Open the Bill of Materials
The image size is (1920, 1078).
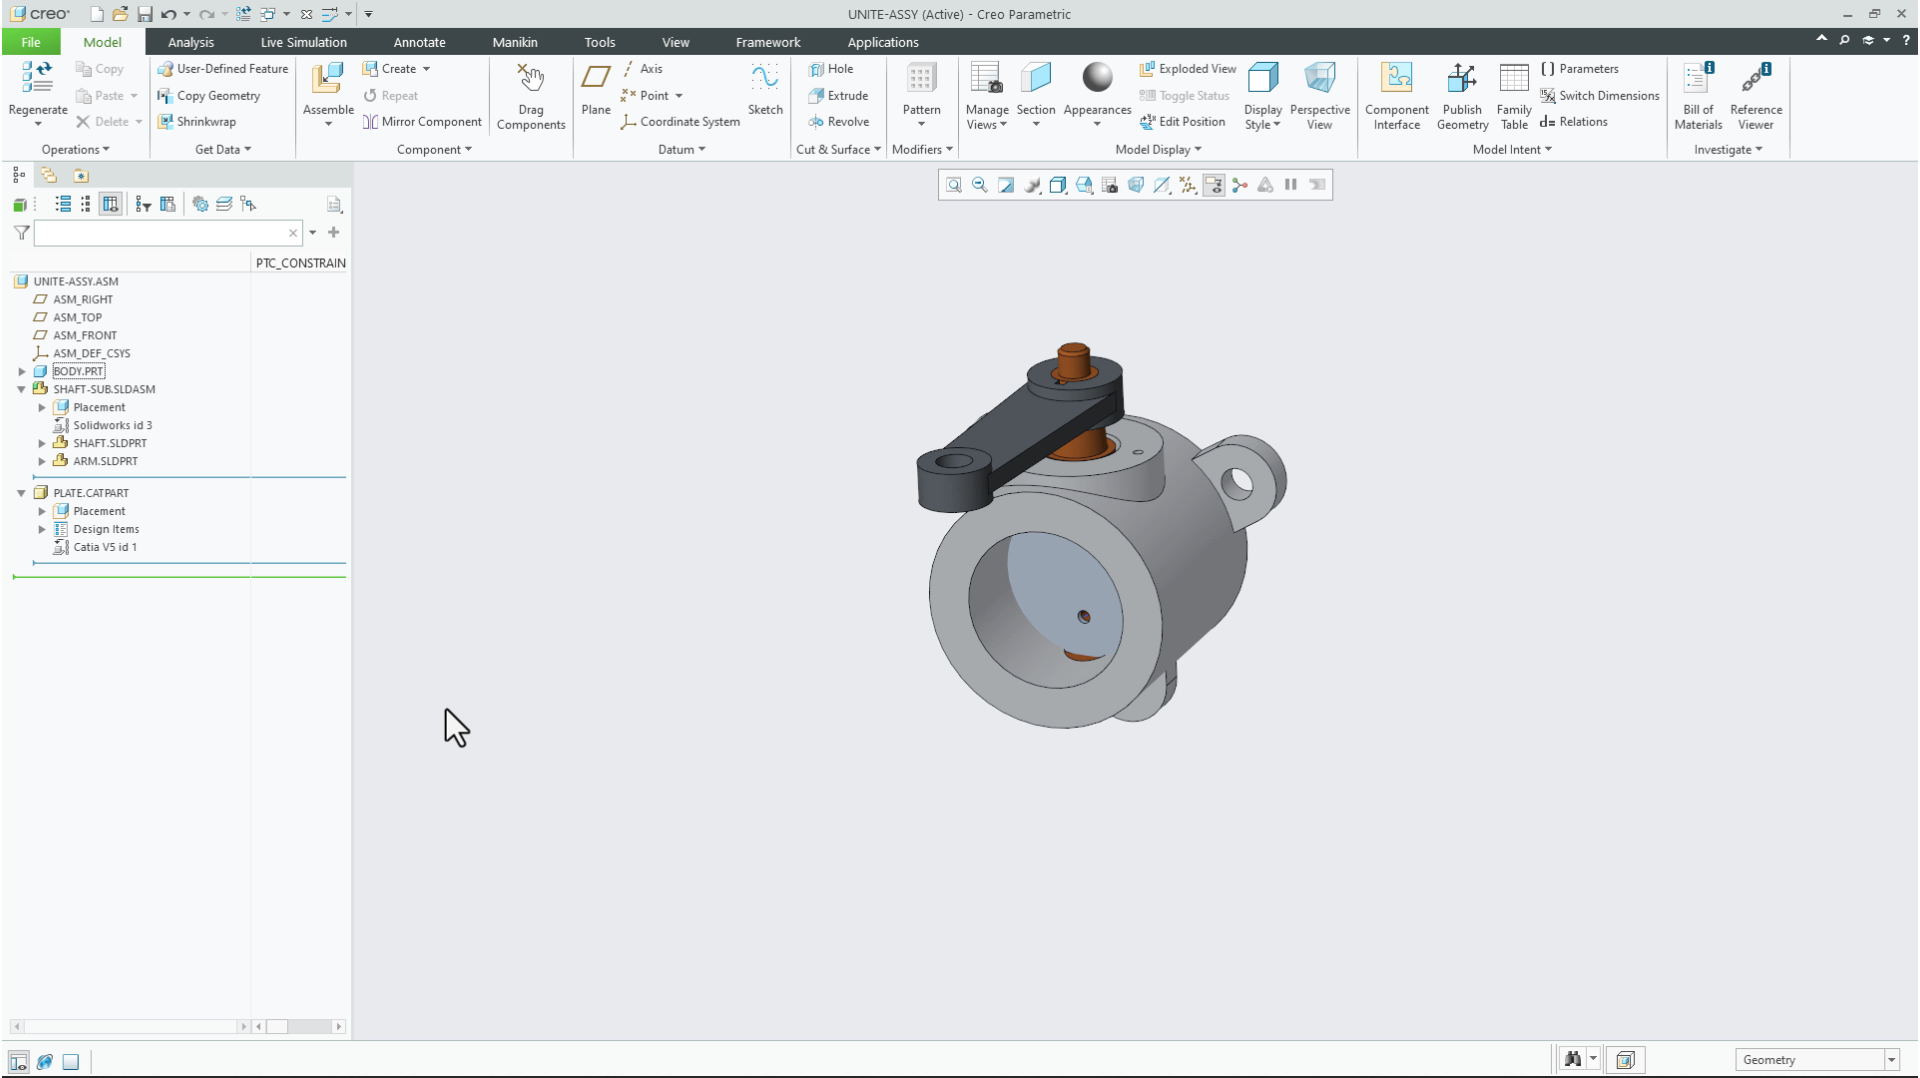[x=1698, y=96]
